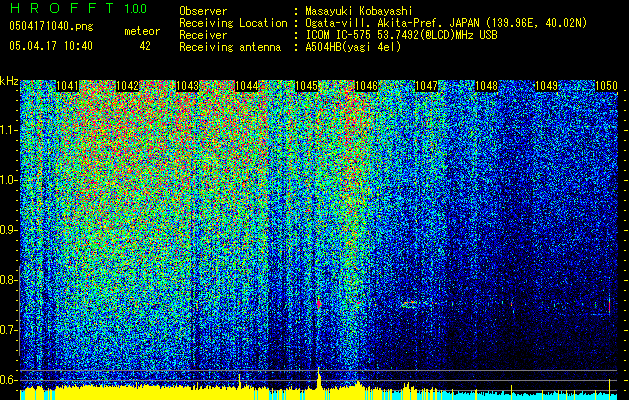The image size is (629, 400).
Task: Click the 1045 time marker
Action: pos(307,86)
